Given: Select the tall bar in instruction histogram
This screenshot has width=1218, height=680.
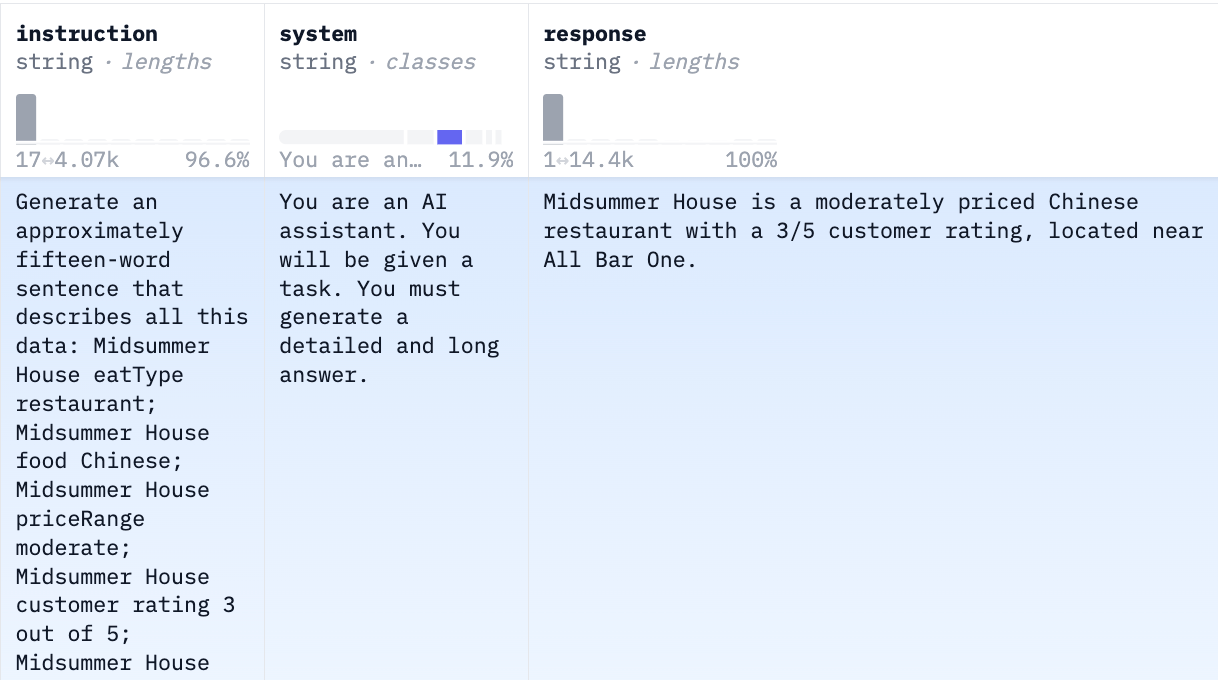Looking at the screenshot, I should click(26, 117).
